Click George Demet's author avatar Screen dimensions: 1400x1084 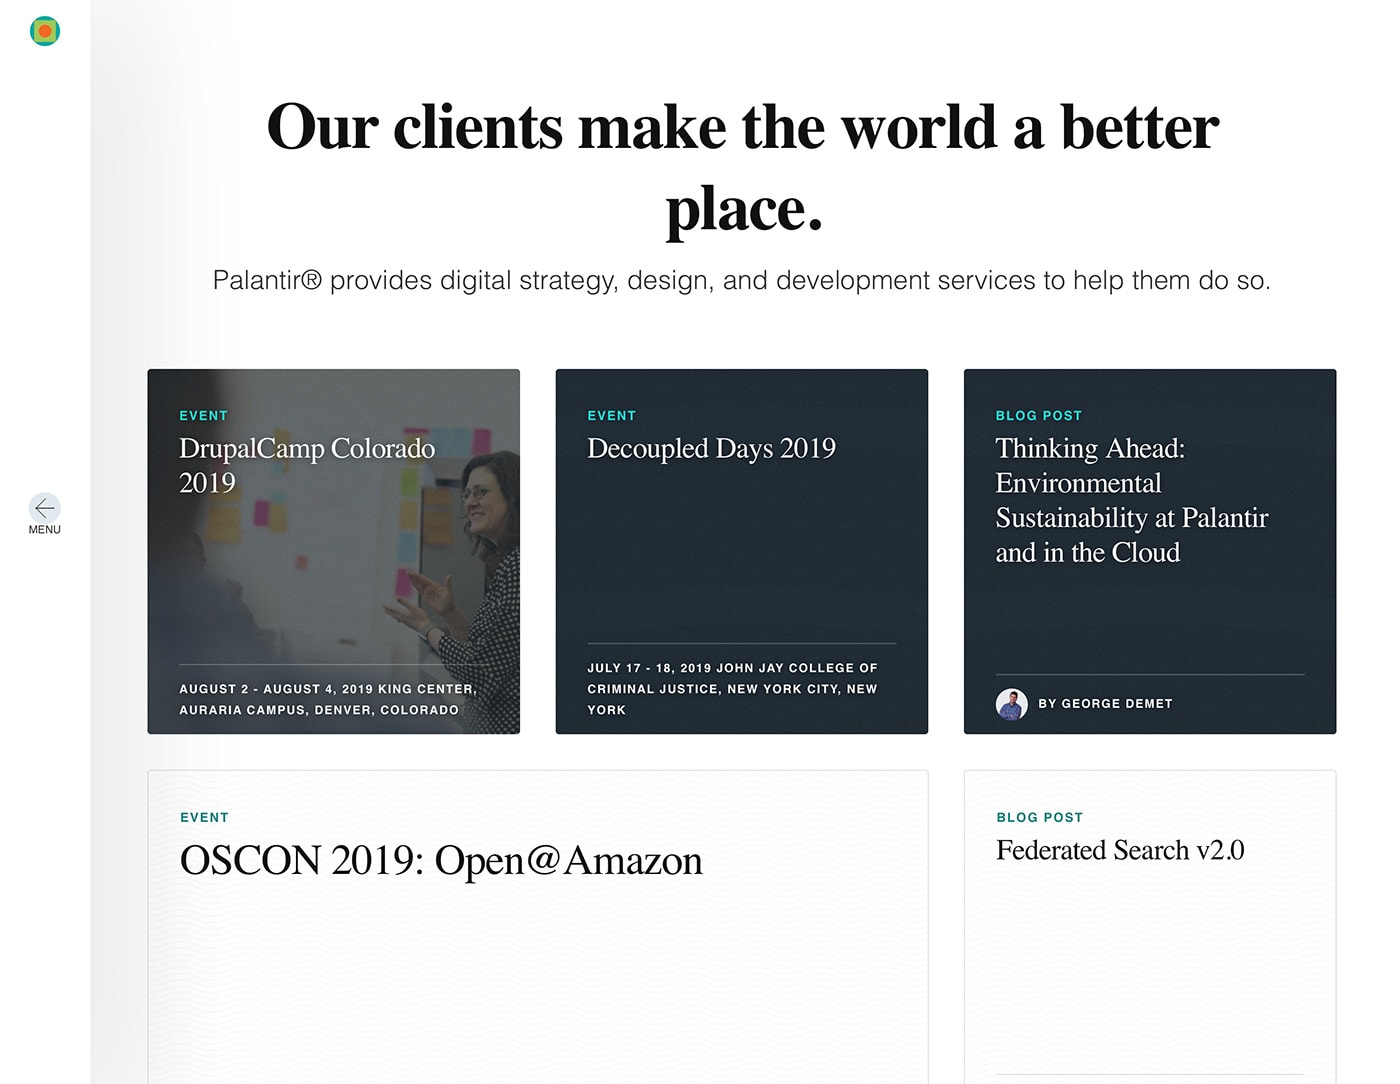(x=1012, y=704)
